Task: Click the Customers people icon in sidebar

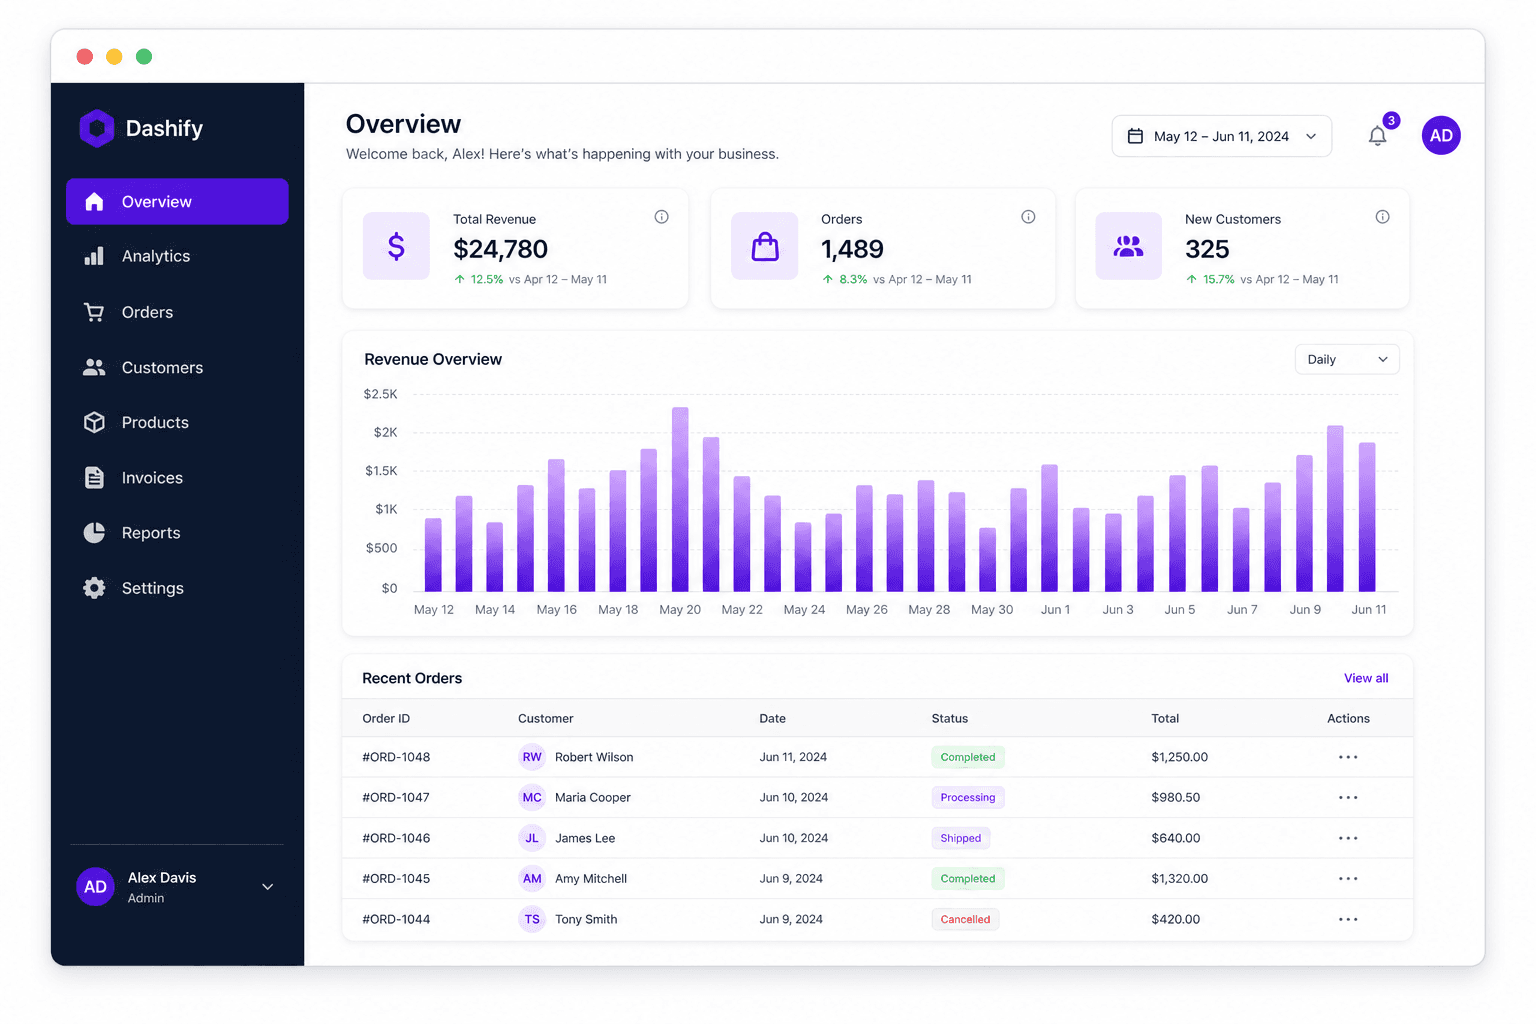Action: [x=94, y=367]
